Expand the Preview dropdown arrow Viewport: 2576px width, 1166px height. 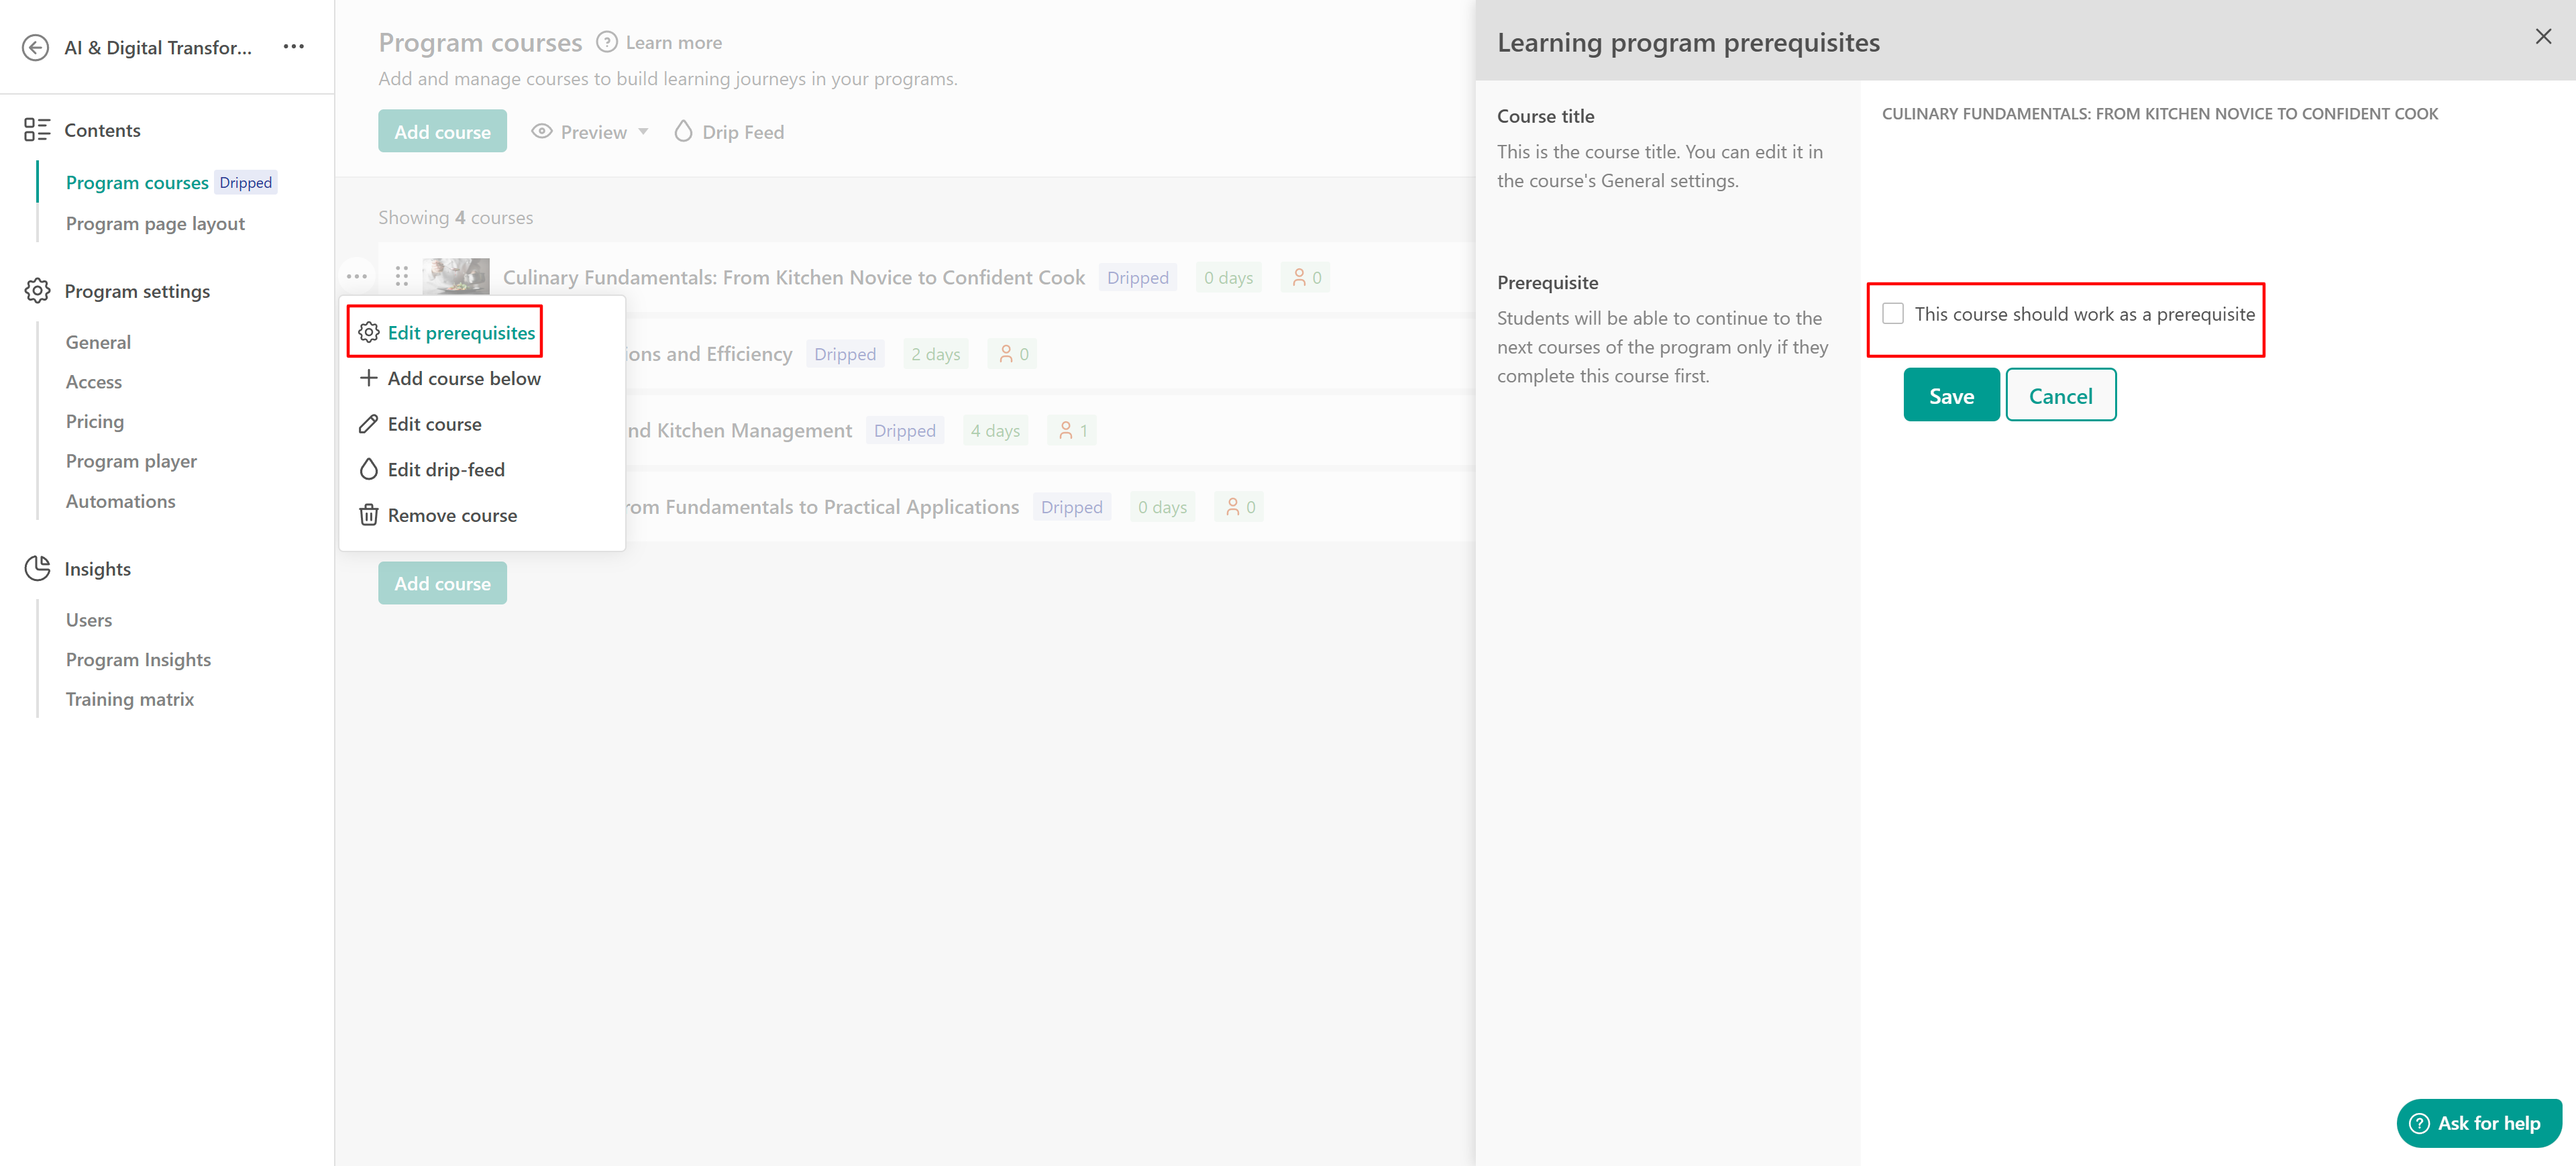pos(643,132)
